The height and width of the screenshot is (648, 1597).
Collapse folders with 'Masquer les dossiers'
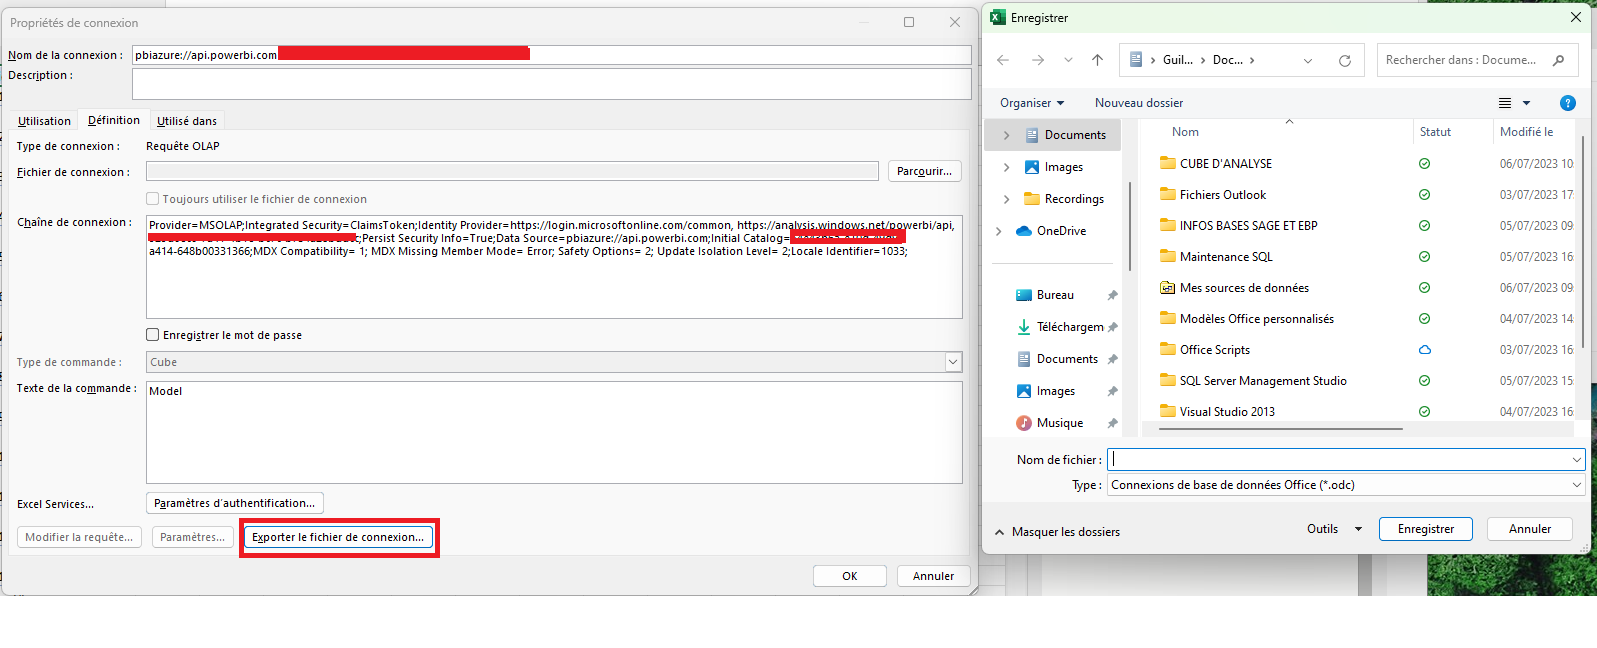coord(1058,532)
